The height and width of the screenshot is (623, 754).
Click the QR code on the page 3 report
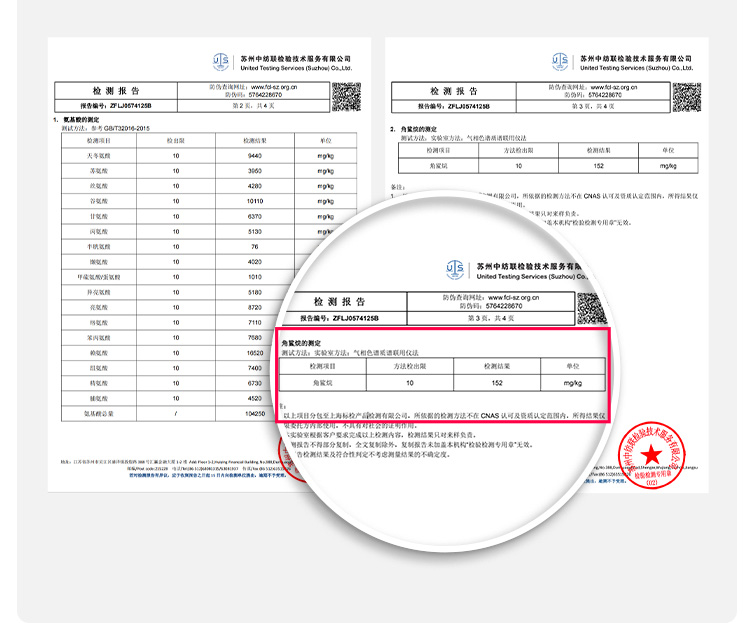(687, 97)
